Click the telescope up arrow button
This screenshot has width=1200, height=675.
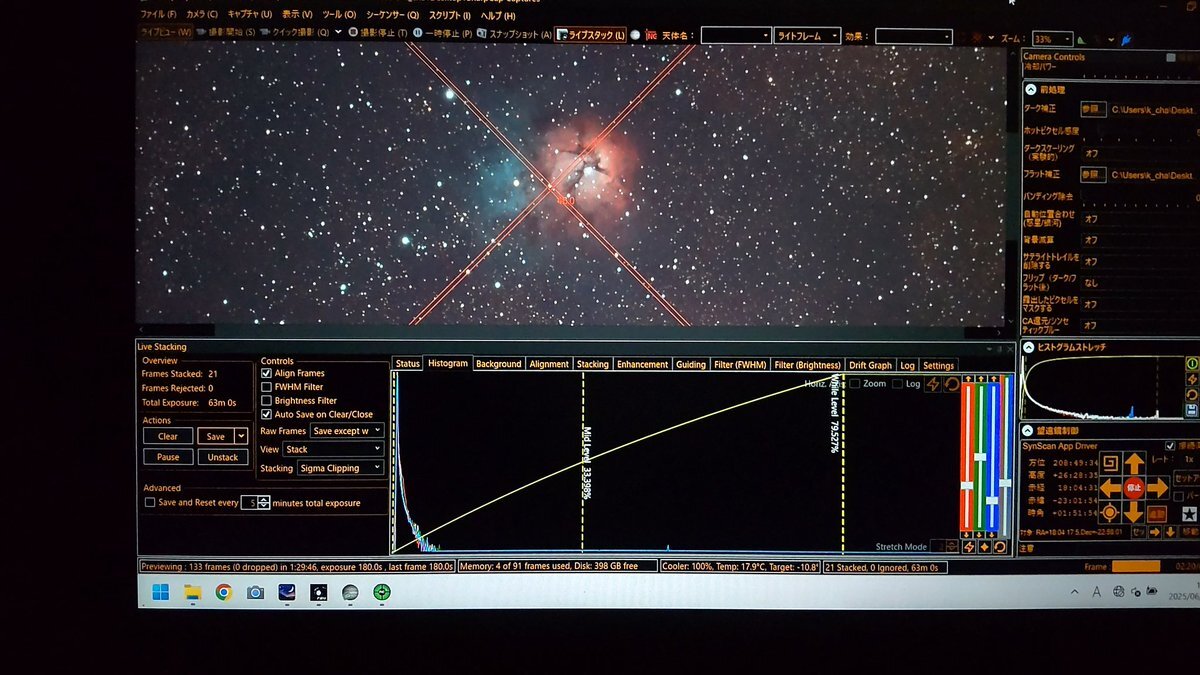pos(1133,463)
